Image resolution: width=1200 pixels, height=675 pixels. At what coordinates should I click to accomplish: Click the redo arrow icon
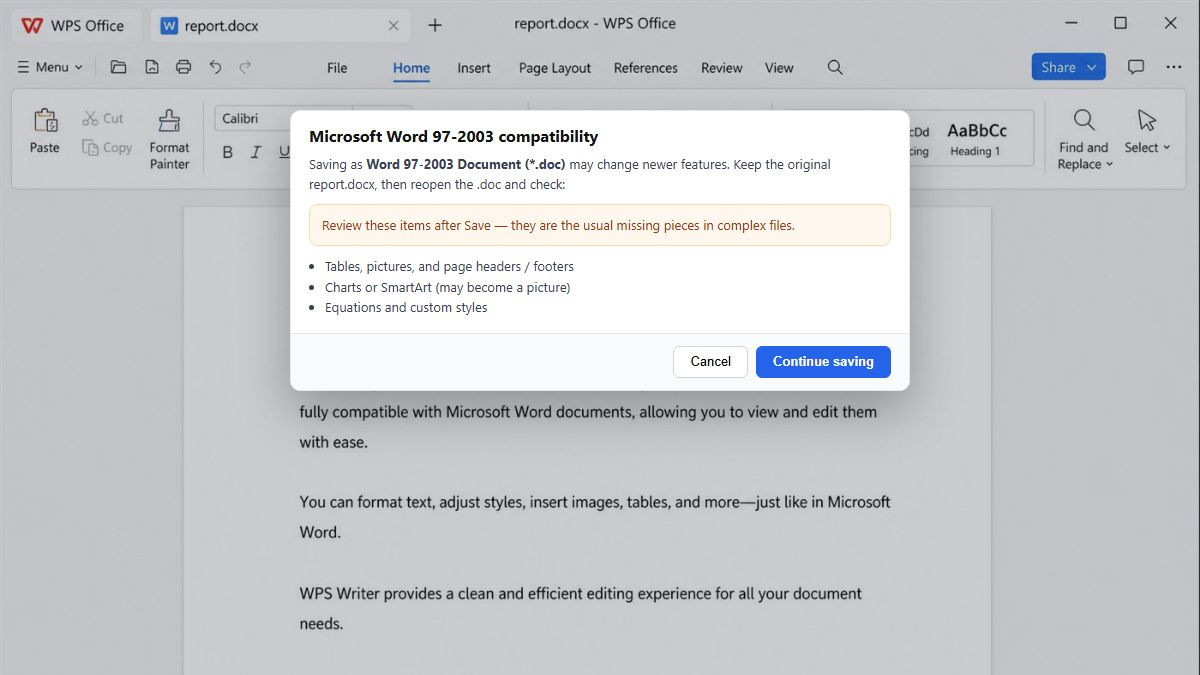click(245, 67)
